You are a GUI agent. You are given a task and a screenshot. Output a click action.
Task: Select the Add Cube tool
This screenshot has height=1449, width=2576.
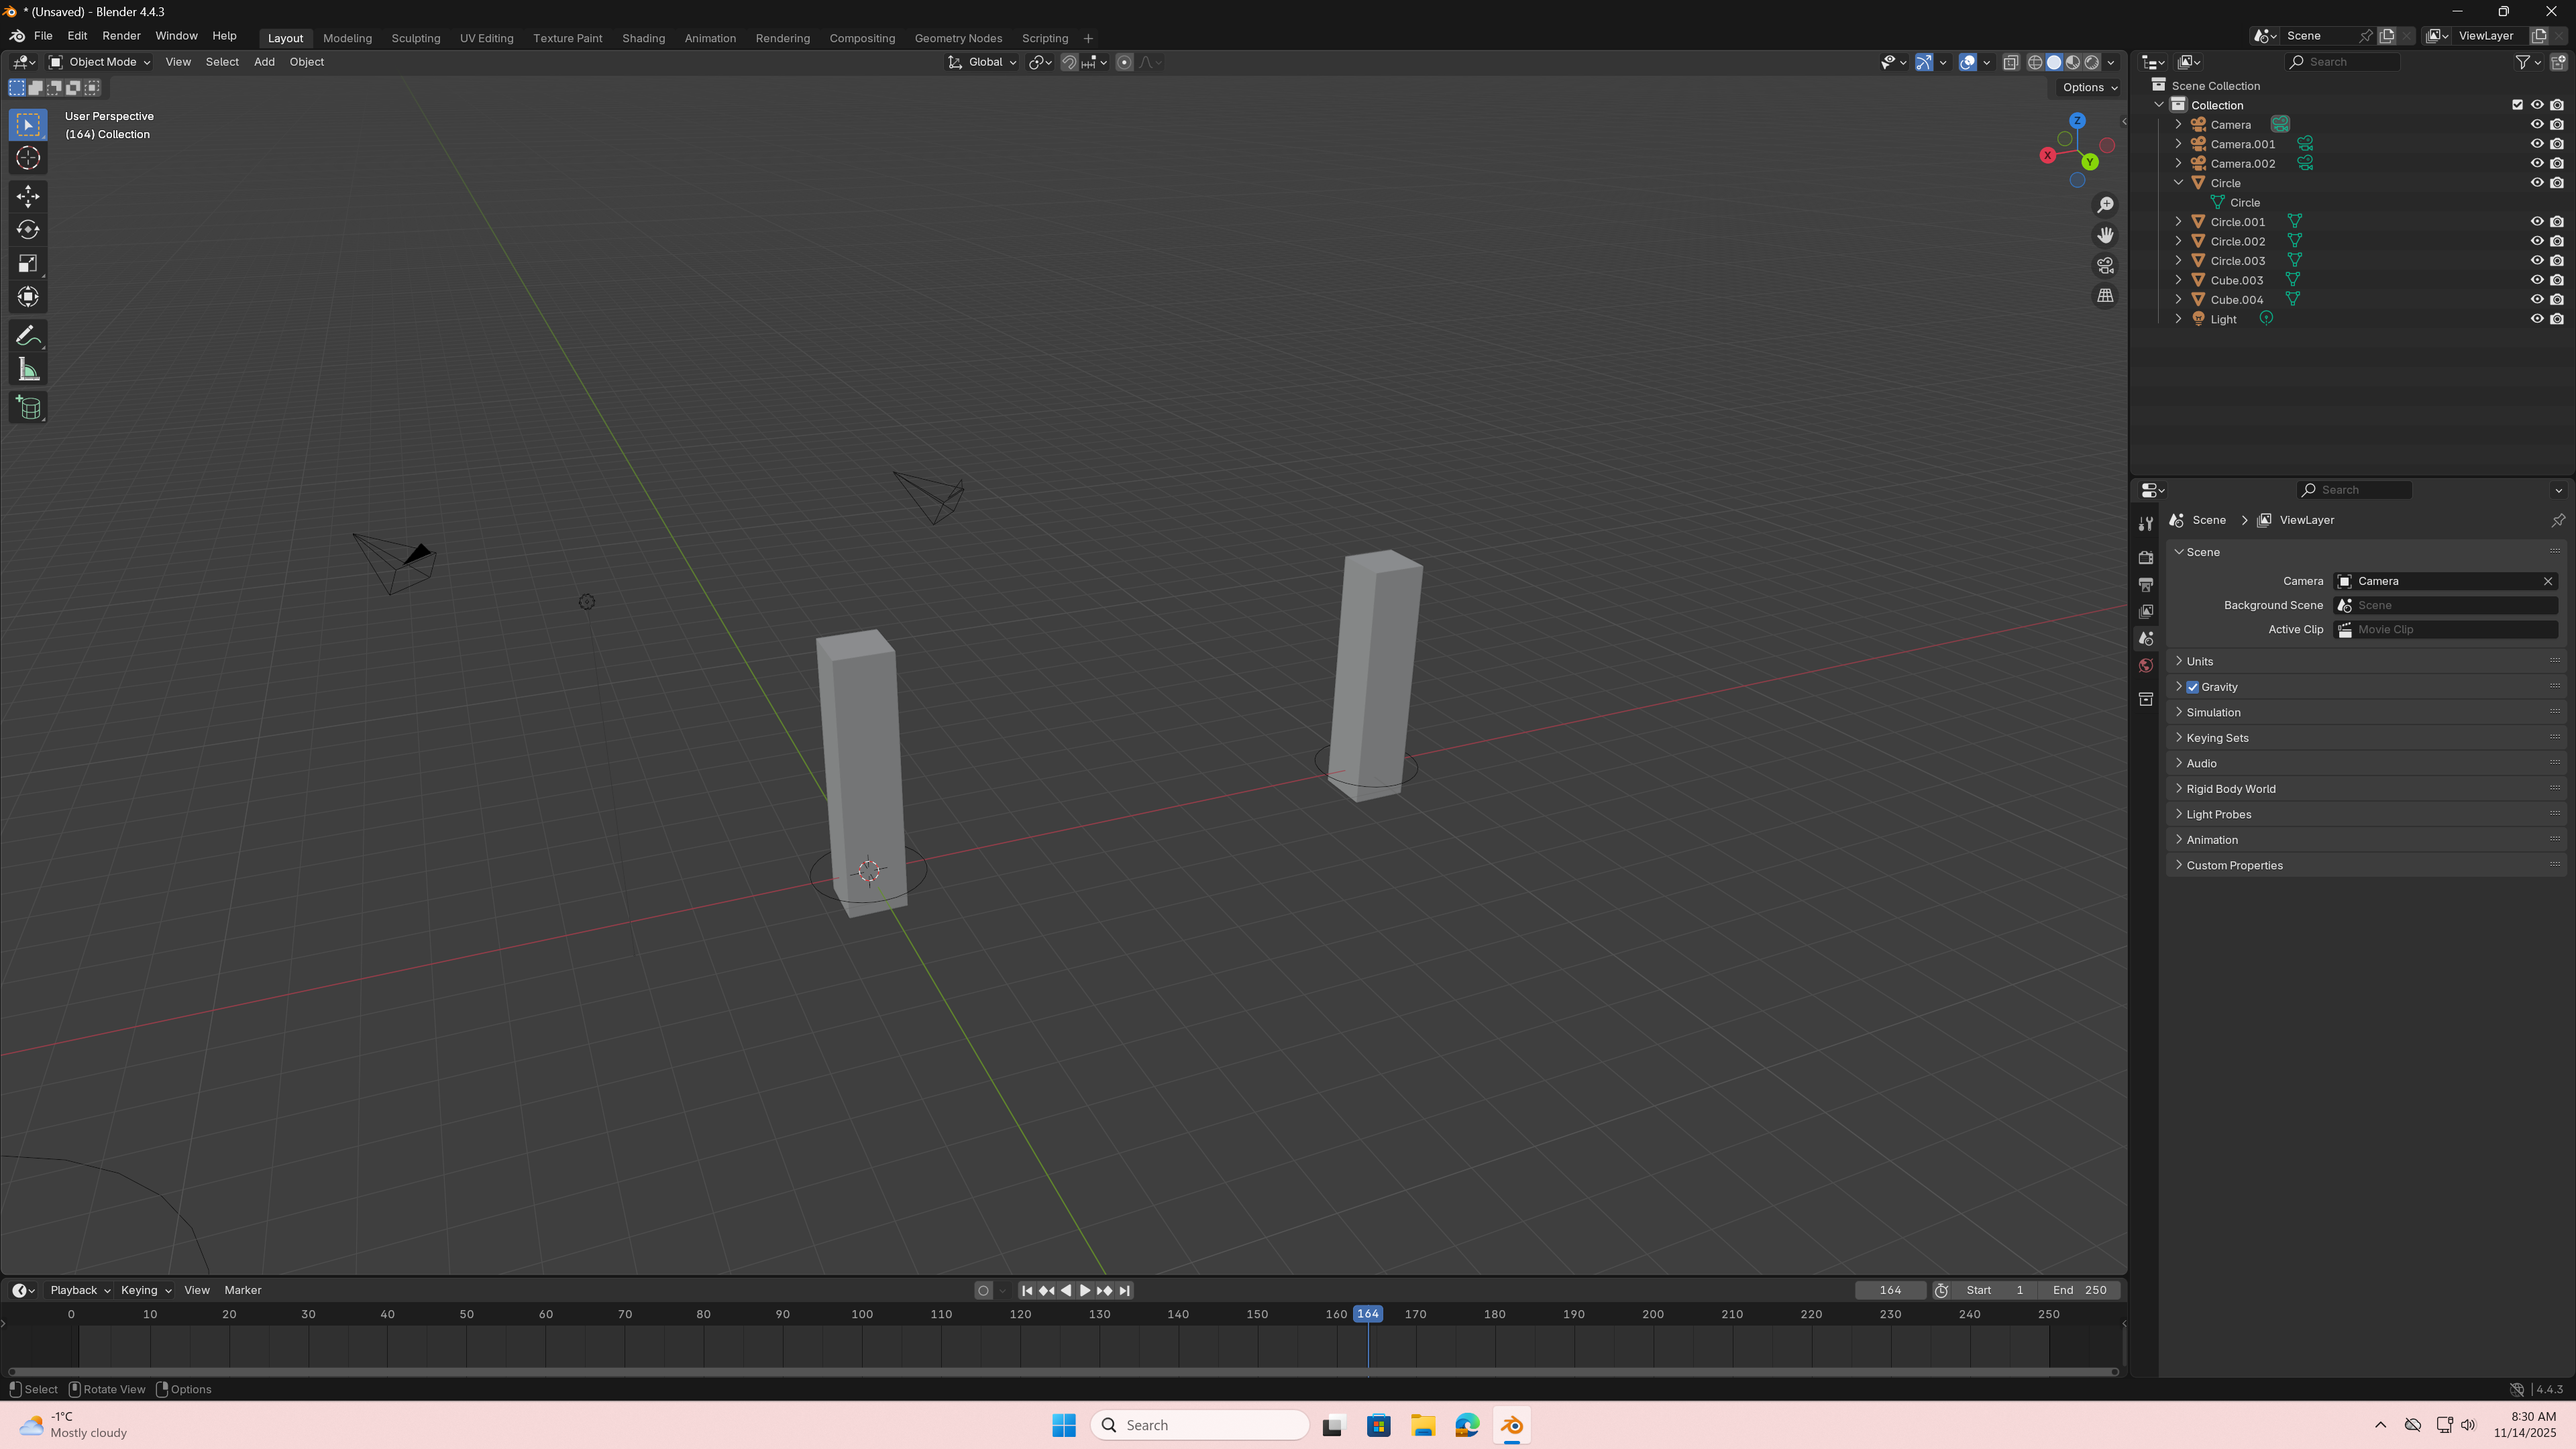click(28, 408)
